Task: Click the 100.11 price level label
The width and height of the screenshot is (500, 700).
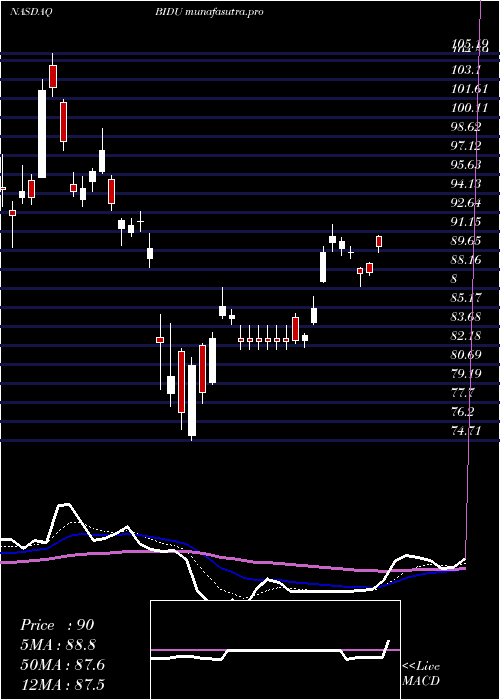Action: (469, 108)
